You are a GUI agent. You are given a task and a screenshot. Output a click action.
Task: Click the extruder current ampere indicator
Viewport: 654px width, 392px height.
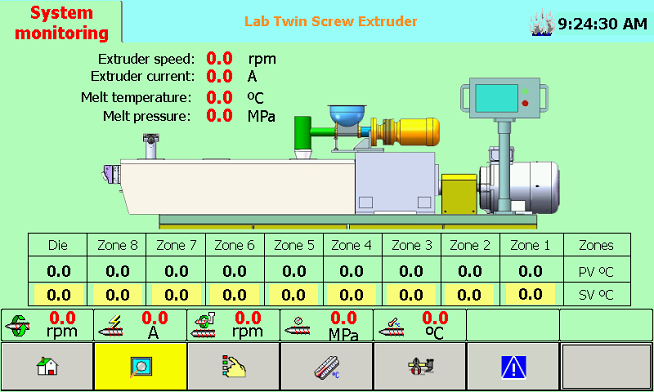(140, 325)
